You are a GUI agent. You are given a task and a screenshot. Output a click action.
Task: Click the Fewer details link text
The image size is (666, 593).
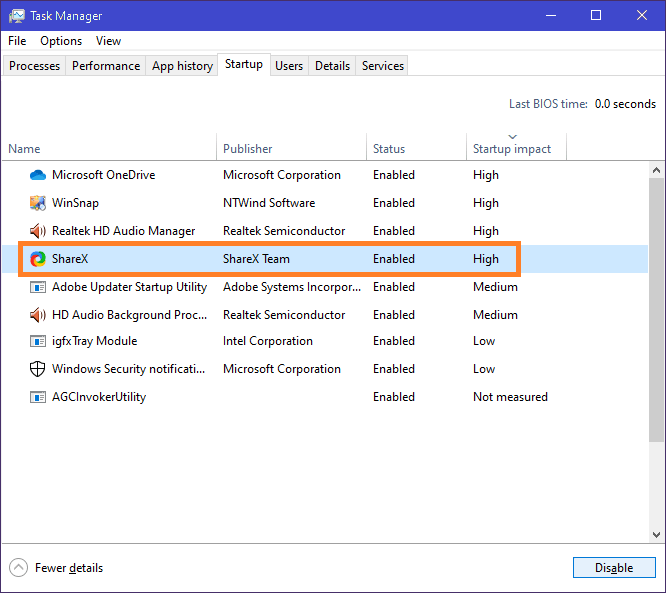69,568
